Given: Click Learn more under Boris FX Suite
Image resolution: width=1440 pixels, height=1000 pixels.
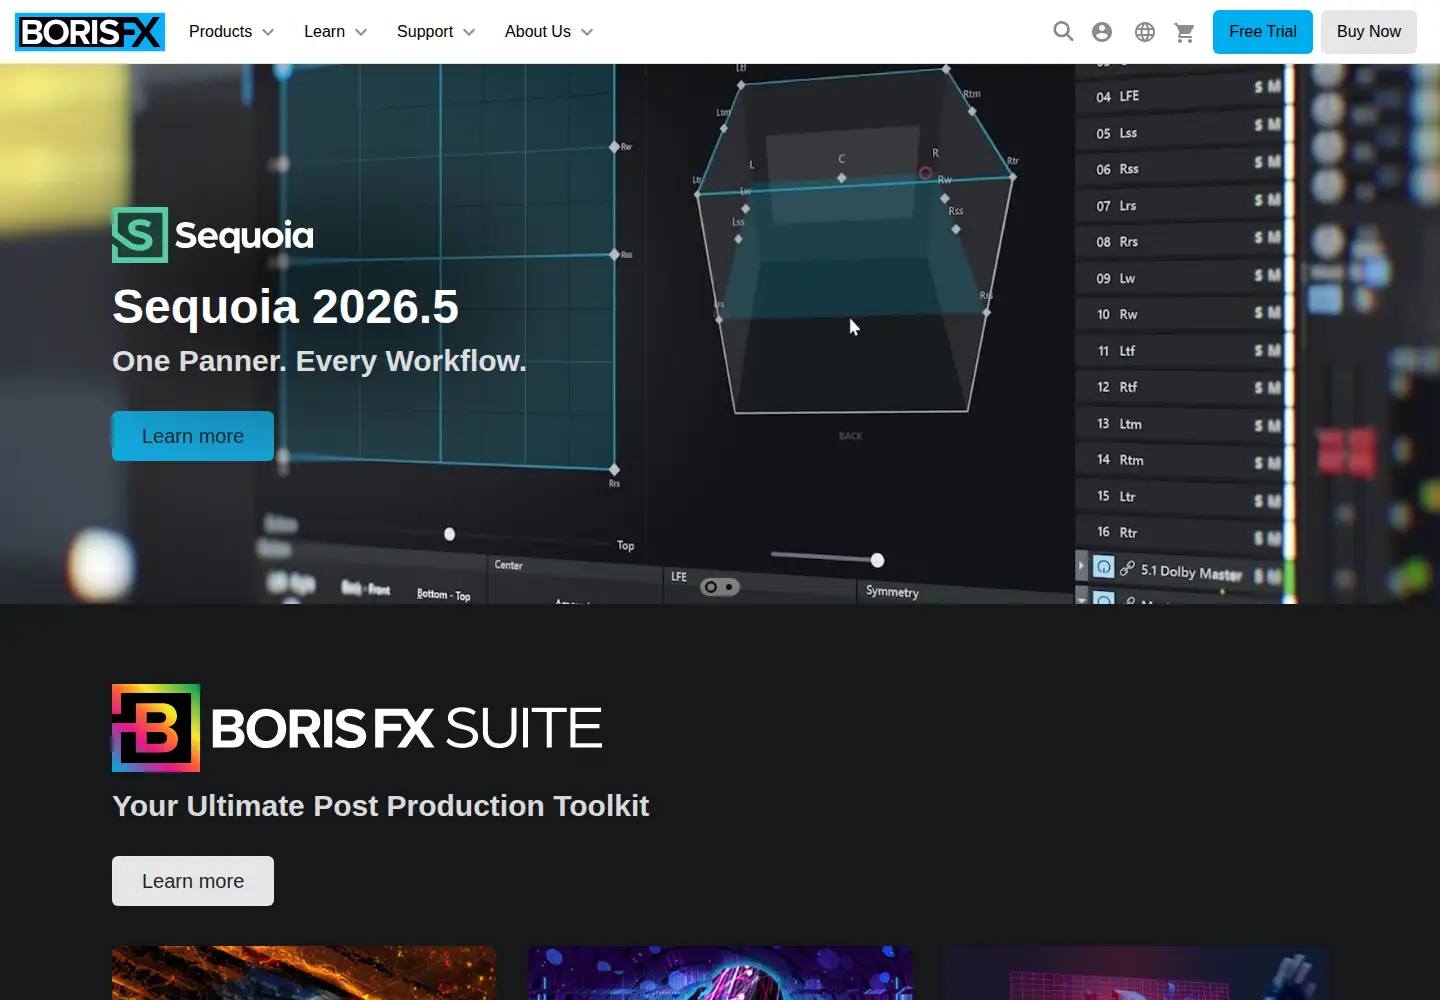Looking at the screenshot, I should (x=193, y=881).
